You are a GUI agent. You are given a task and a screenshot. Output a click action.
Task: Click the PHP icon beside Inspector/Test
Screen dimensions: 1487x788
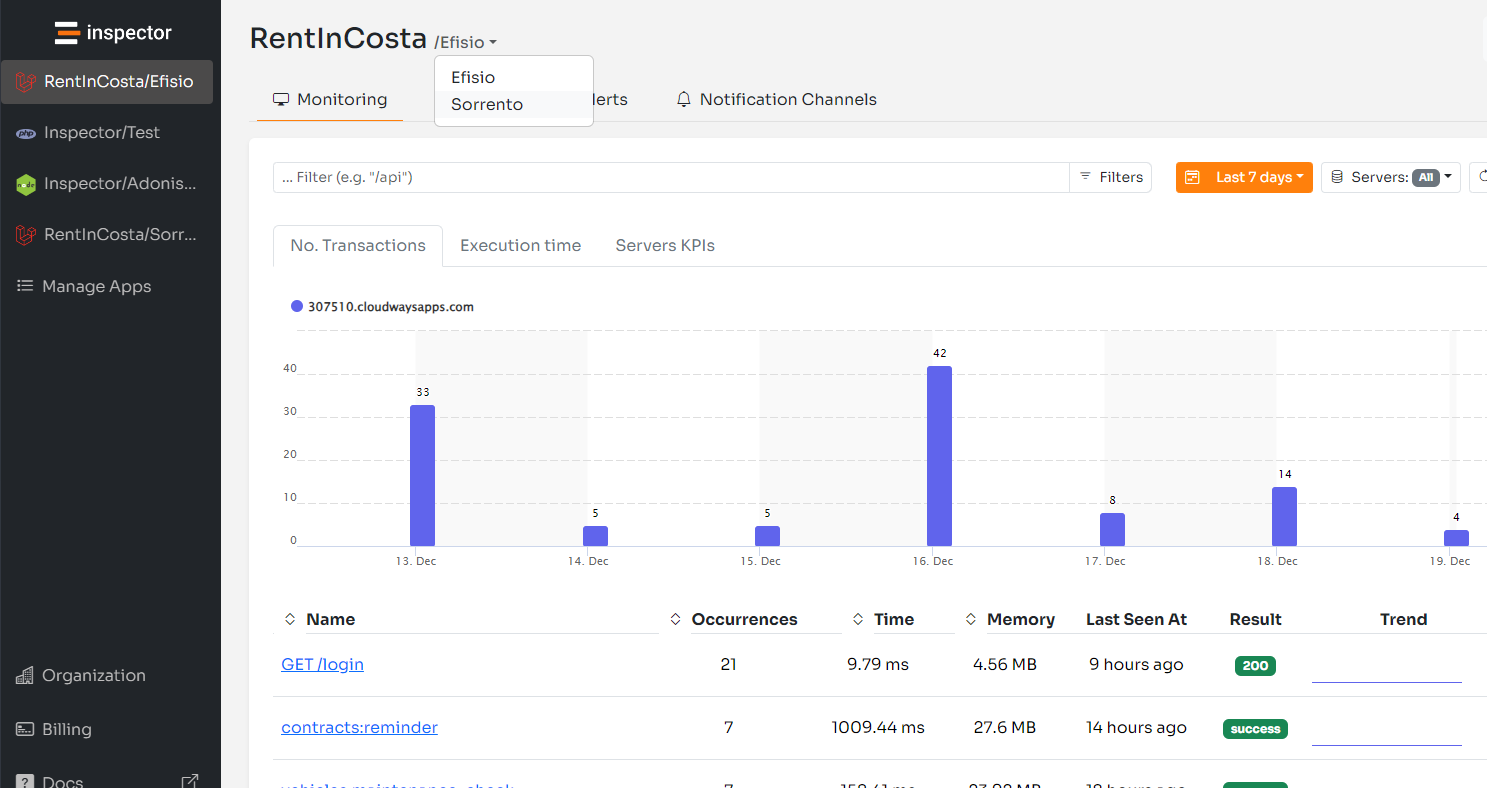click(26, 133)
